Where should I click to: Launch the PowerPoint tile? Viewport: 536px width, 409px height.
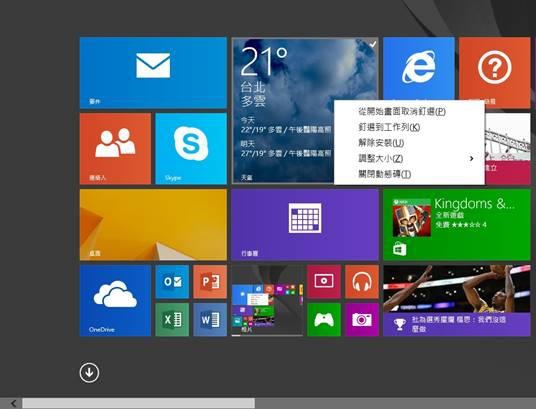(210, 282)
